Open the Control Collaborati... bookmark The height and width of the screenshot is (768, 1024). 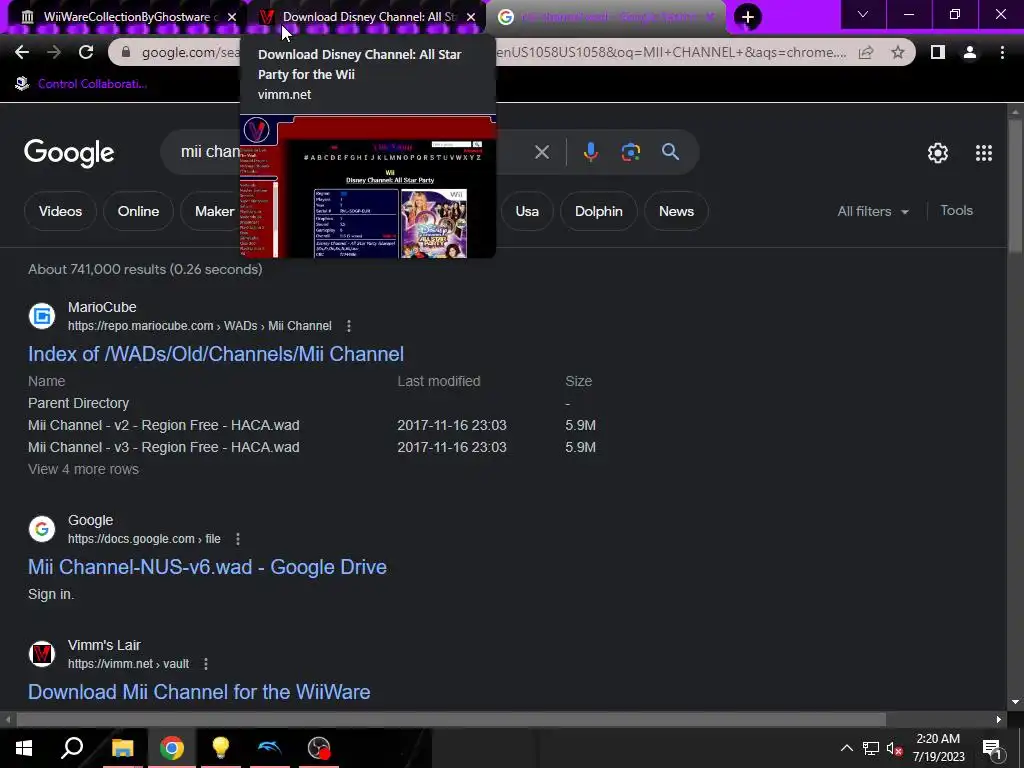[80, 84]
